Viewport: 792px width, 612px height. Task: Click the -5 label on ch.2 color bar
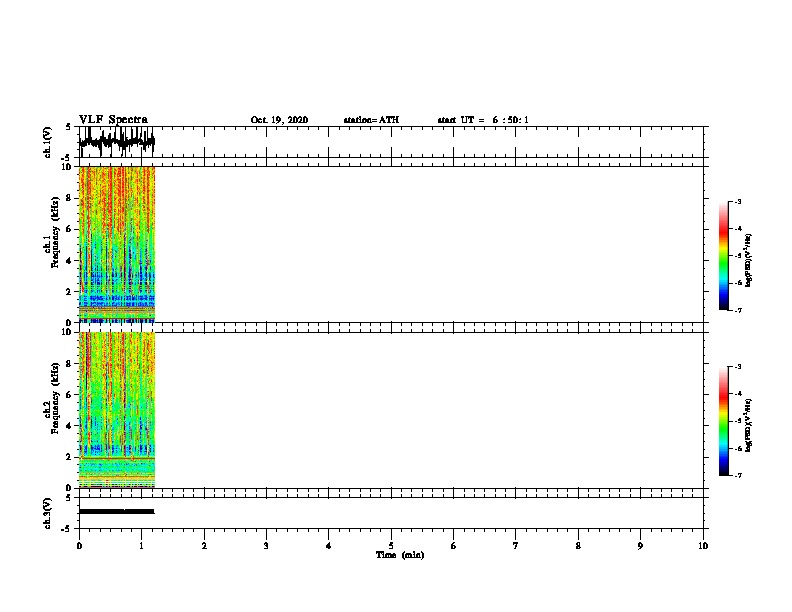(737, 421)
